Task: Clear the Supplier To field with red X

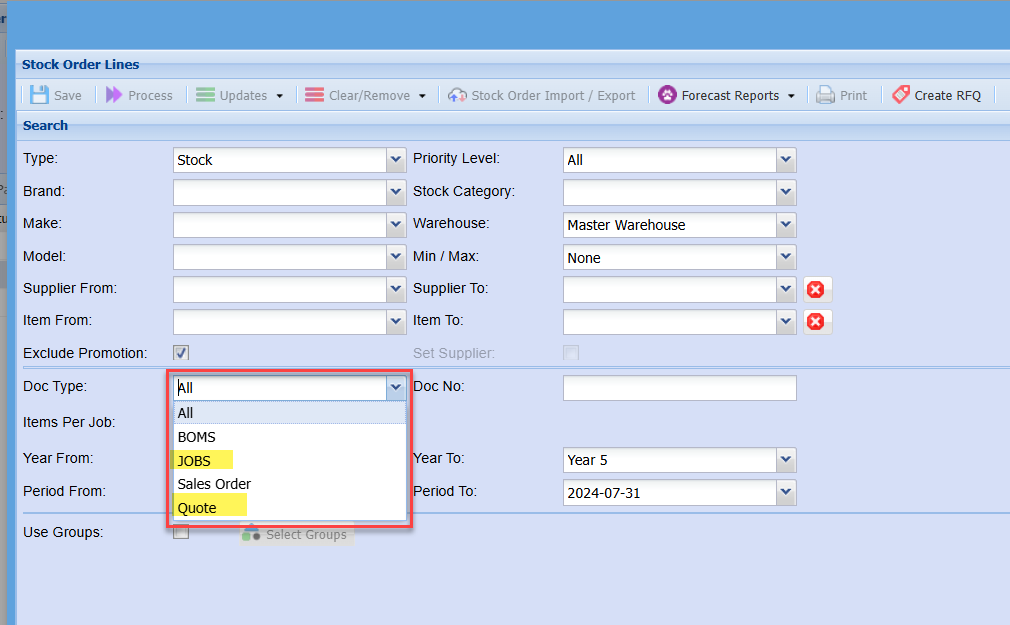Action: [x=815, y=289]
